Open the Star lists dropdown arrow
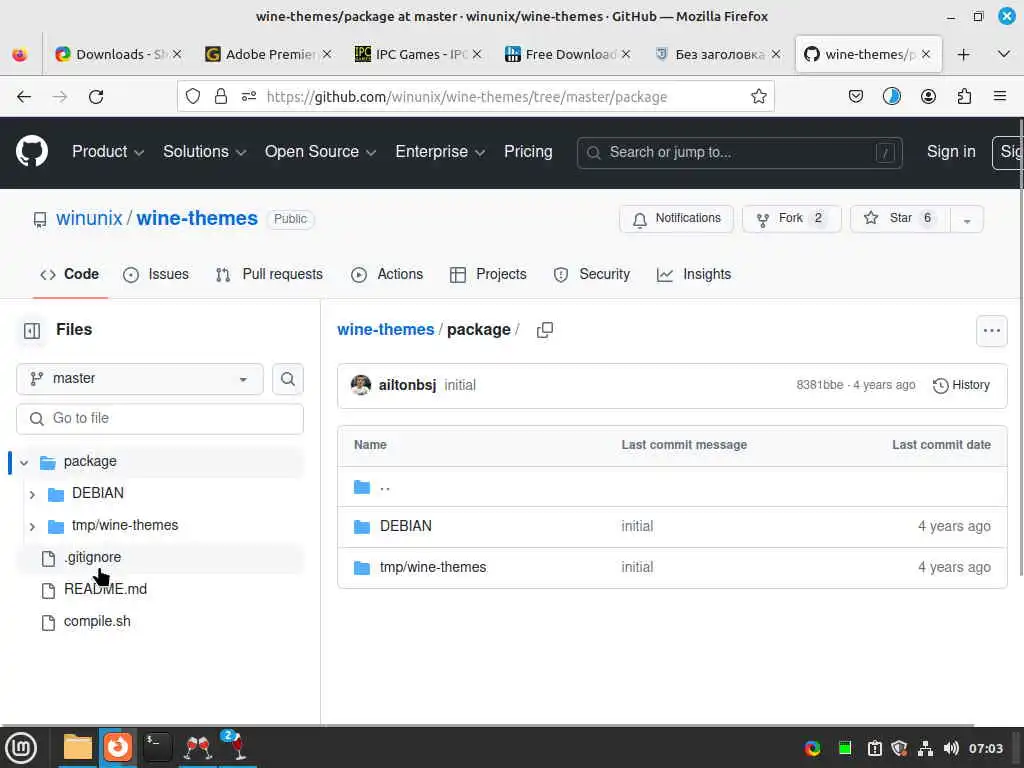This screenshot has width=1024, height=768. point(967,219)
